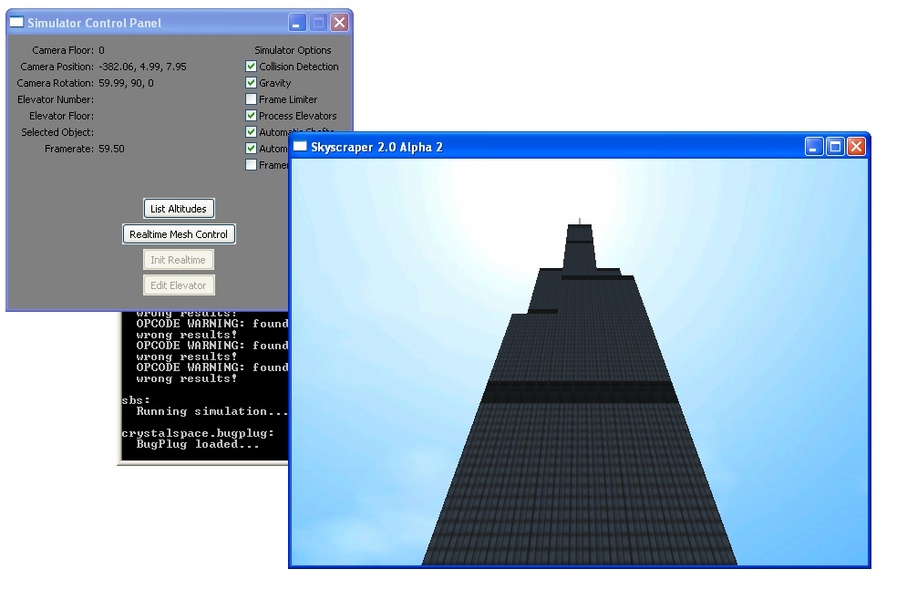Click the Skyscraper 2.0 Alpha 2 window icon
This screenshot has height=600, width=917.
coord(300,147)
